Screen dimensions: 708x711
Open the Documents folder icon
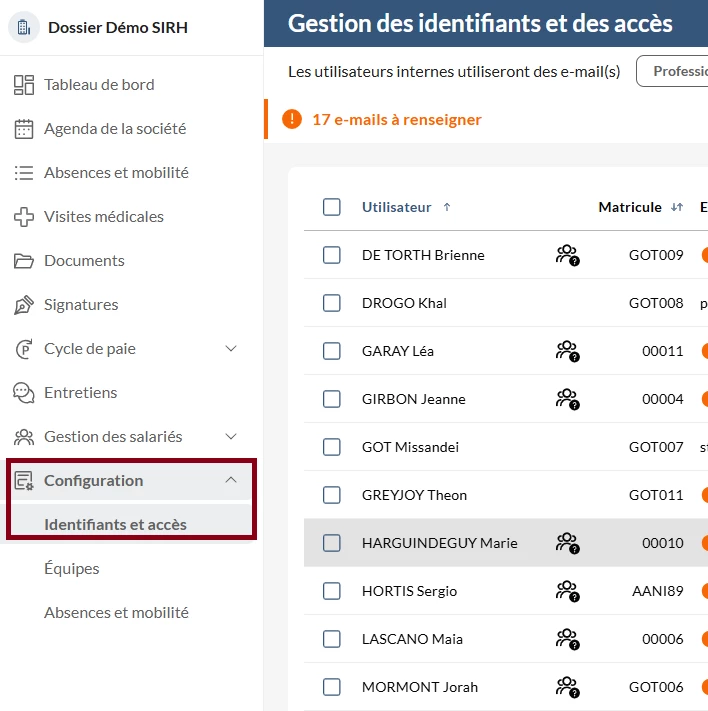pos(24,261)
